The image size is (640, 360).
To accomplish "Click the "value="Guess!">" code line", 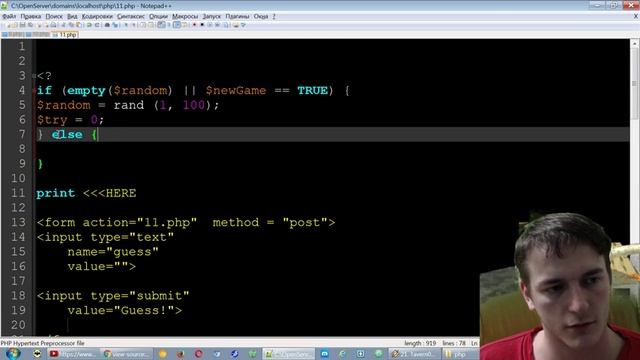I will (124, 310).
